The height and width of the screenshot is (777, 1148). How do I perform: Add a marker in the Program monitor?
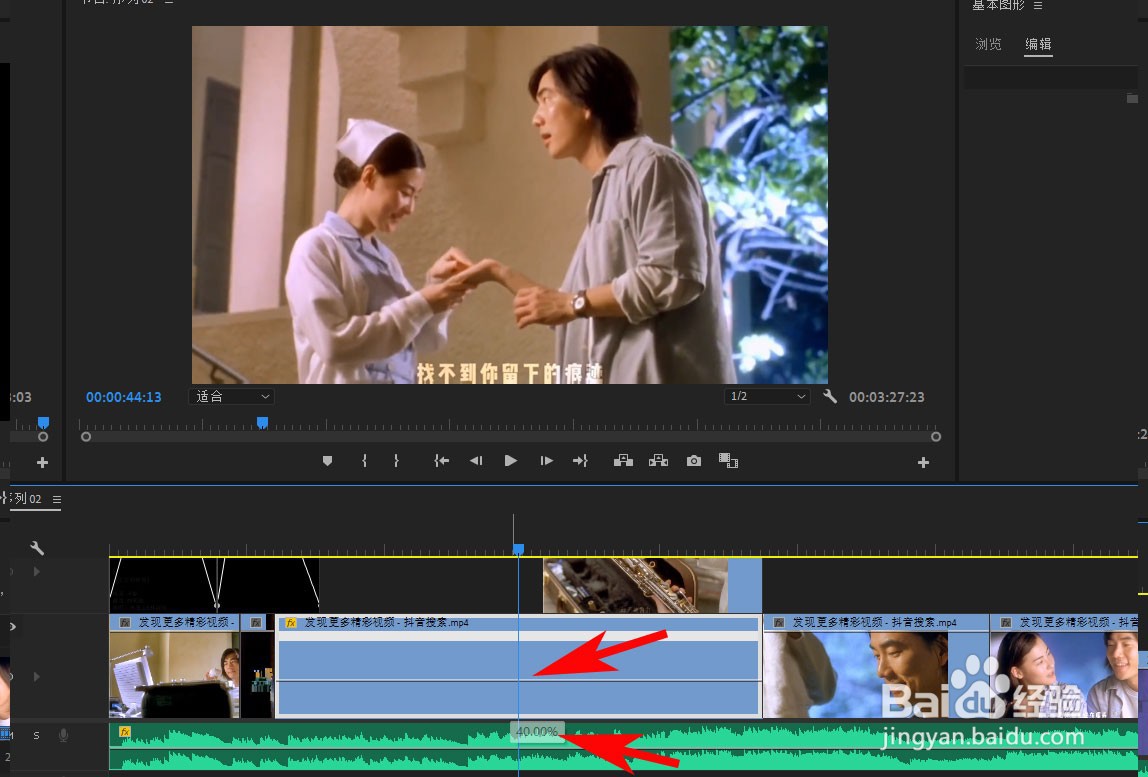pyautogui.click(x=327, y=461)
